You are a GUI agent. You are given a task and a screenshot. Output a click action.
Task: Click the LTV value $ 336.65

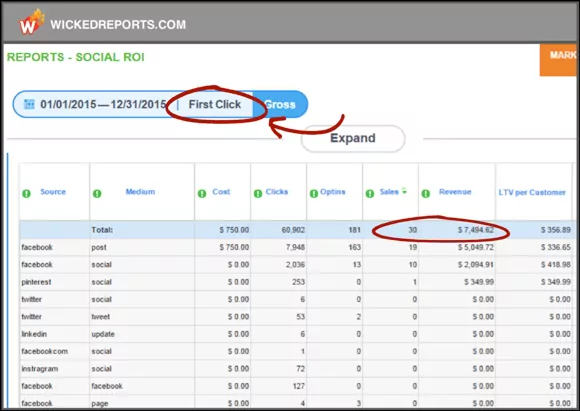[x=556, y=247]
